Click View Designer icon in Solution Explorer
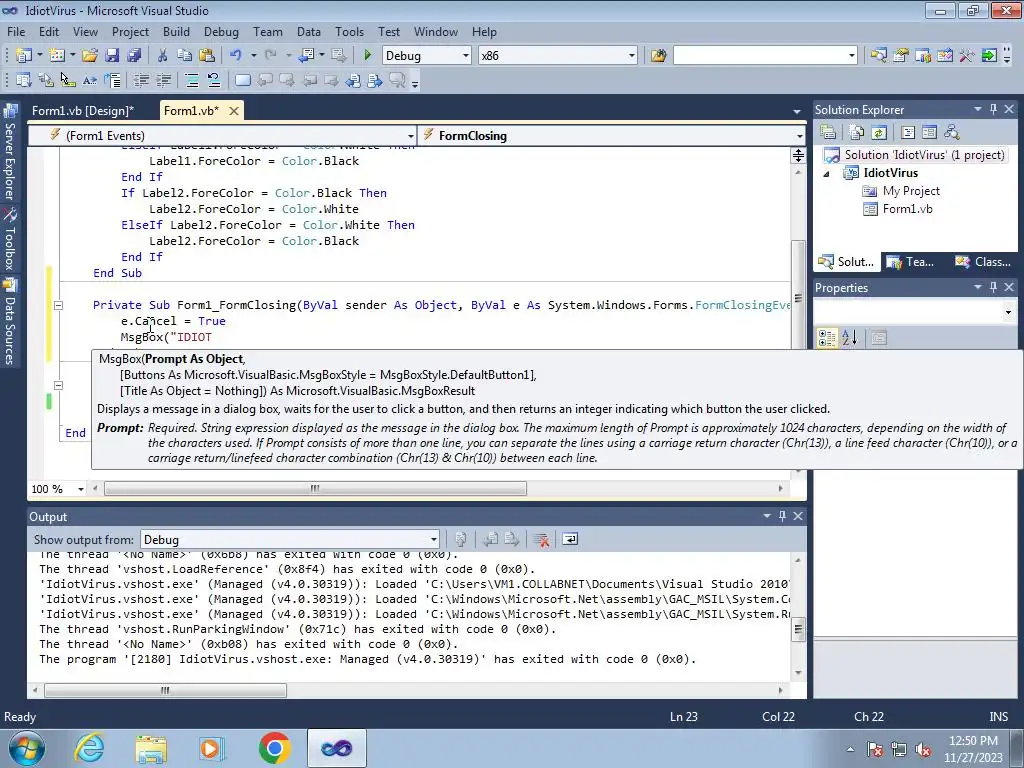1024x768 pixels. click(x=929, y=133)
